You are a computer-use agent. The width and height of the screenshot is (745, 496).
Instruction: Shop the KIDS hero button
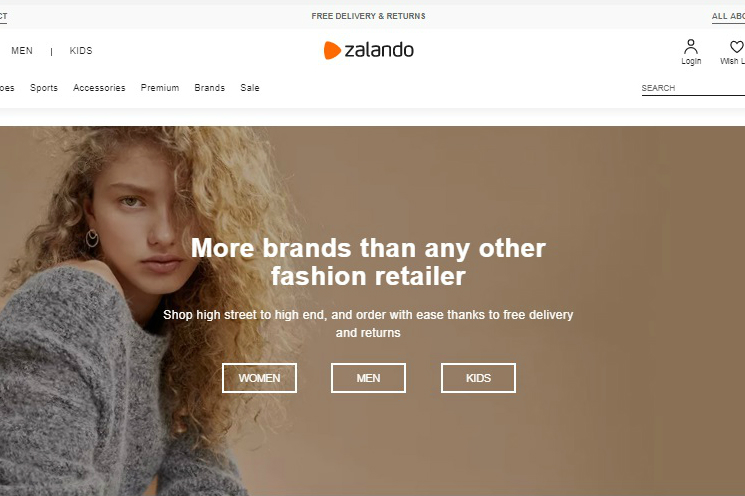point(478,378)
